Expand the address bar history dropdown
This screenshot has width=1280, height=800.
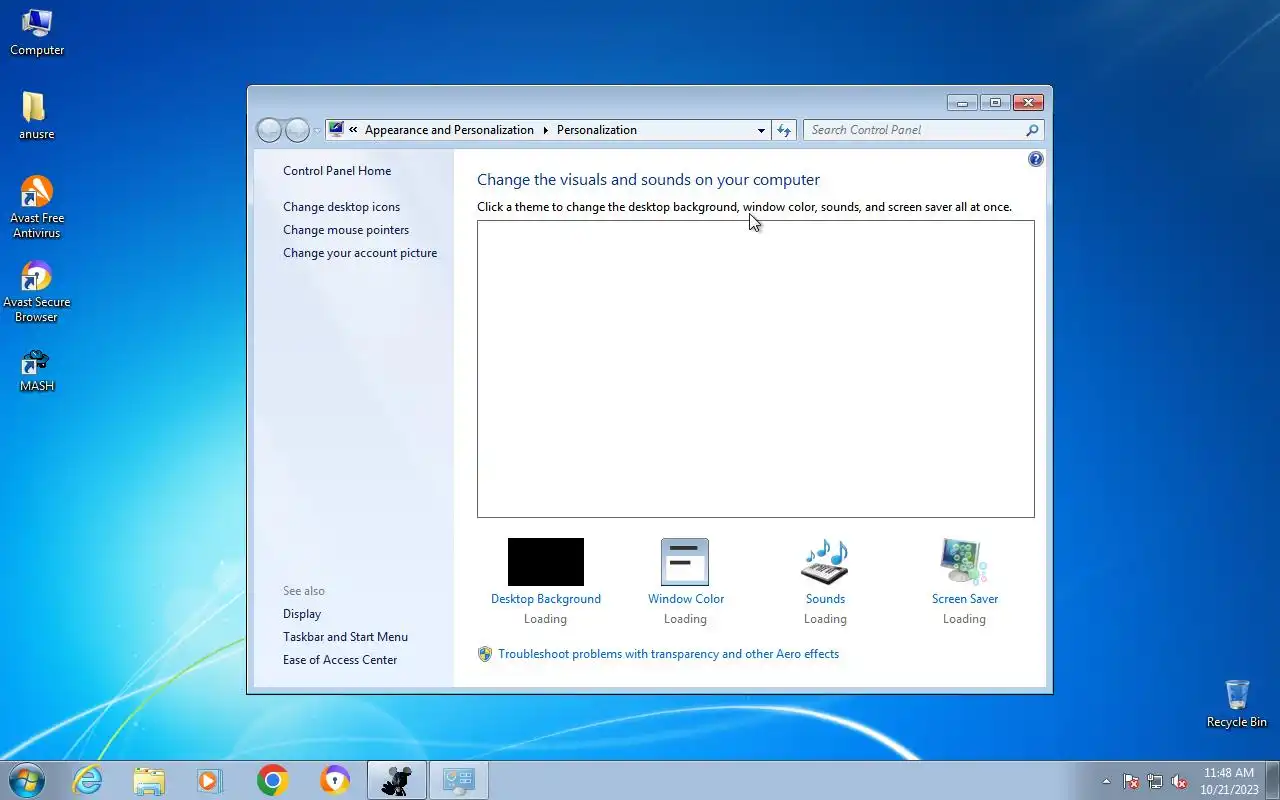click(x=761, y=130)
